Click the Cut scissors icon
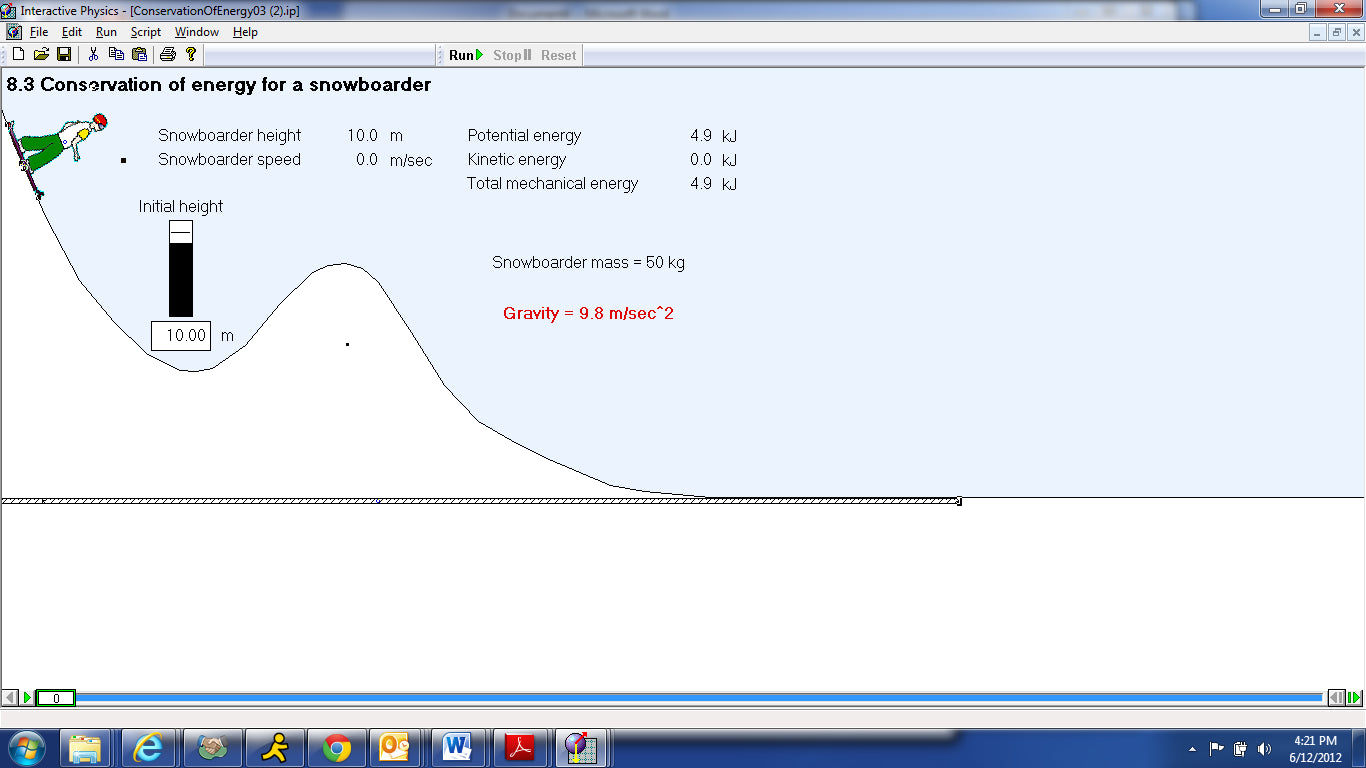 click(93, 55)
